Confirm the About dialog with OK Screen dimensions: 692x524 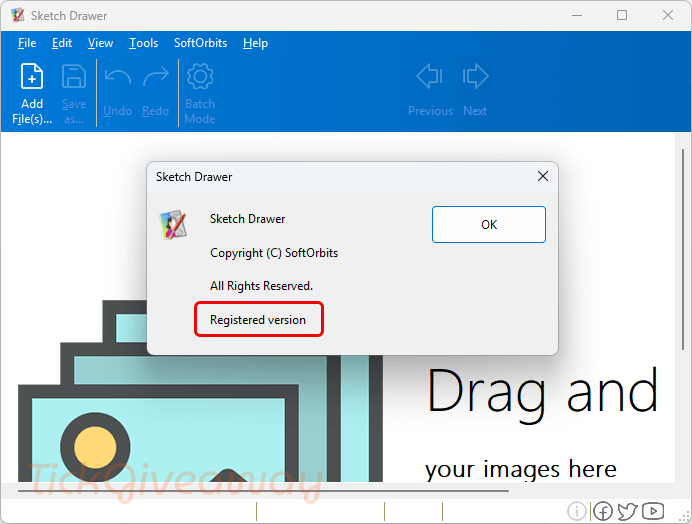489,224
